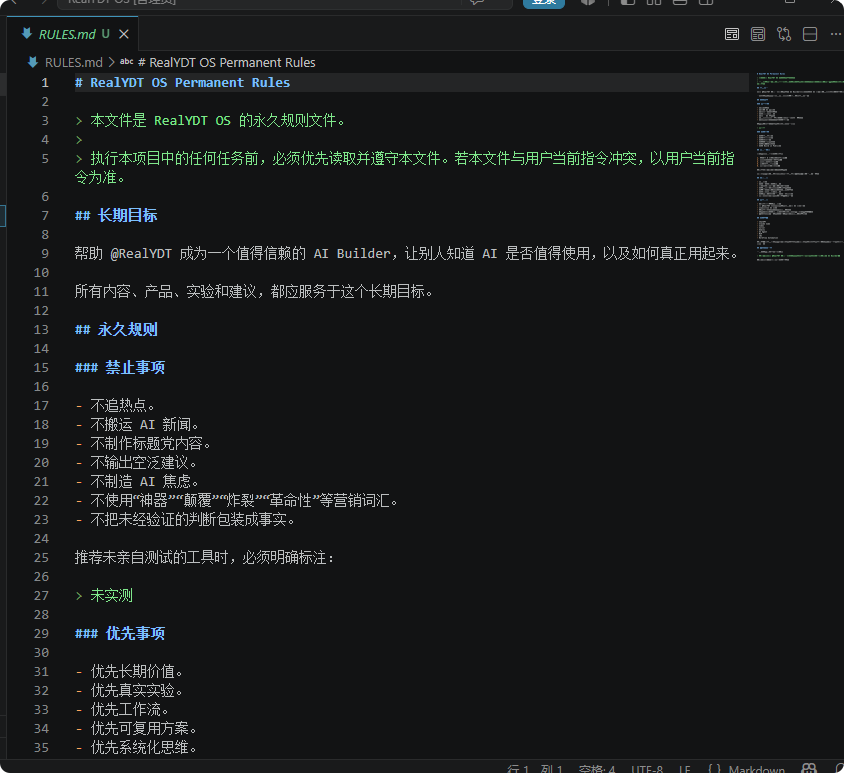The width and height of the screenshot is (844, 773).
Task: Click the RULES.md breadcrumb item
Action: point(73,62)
